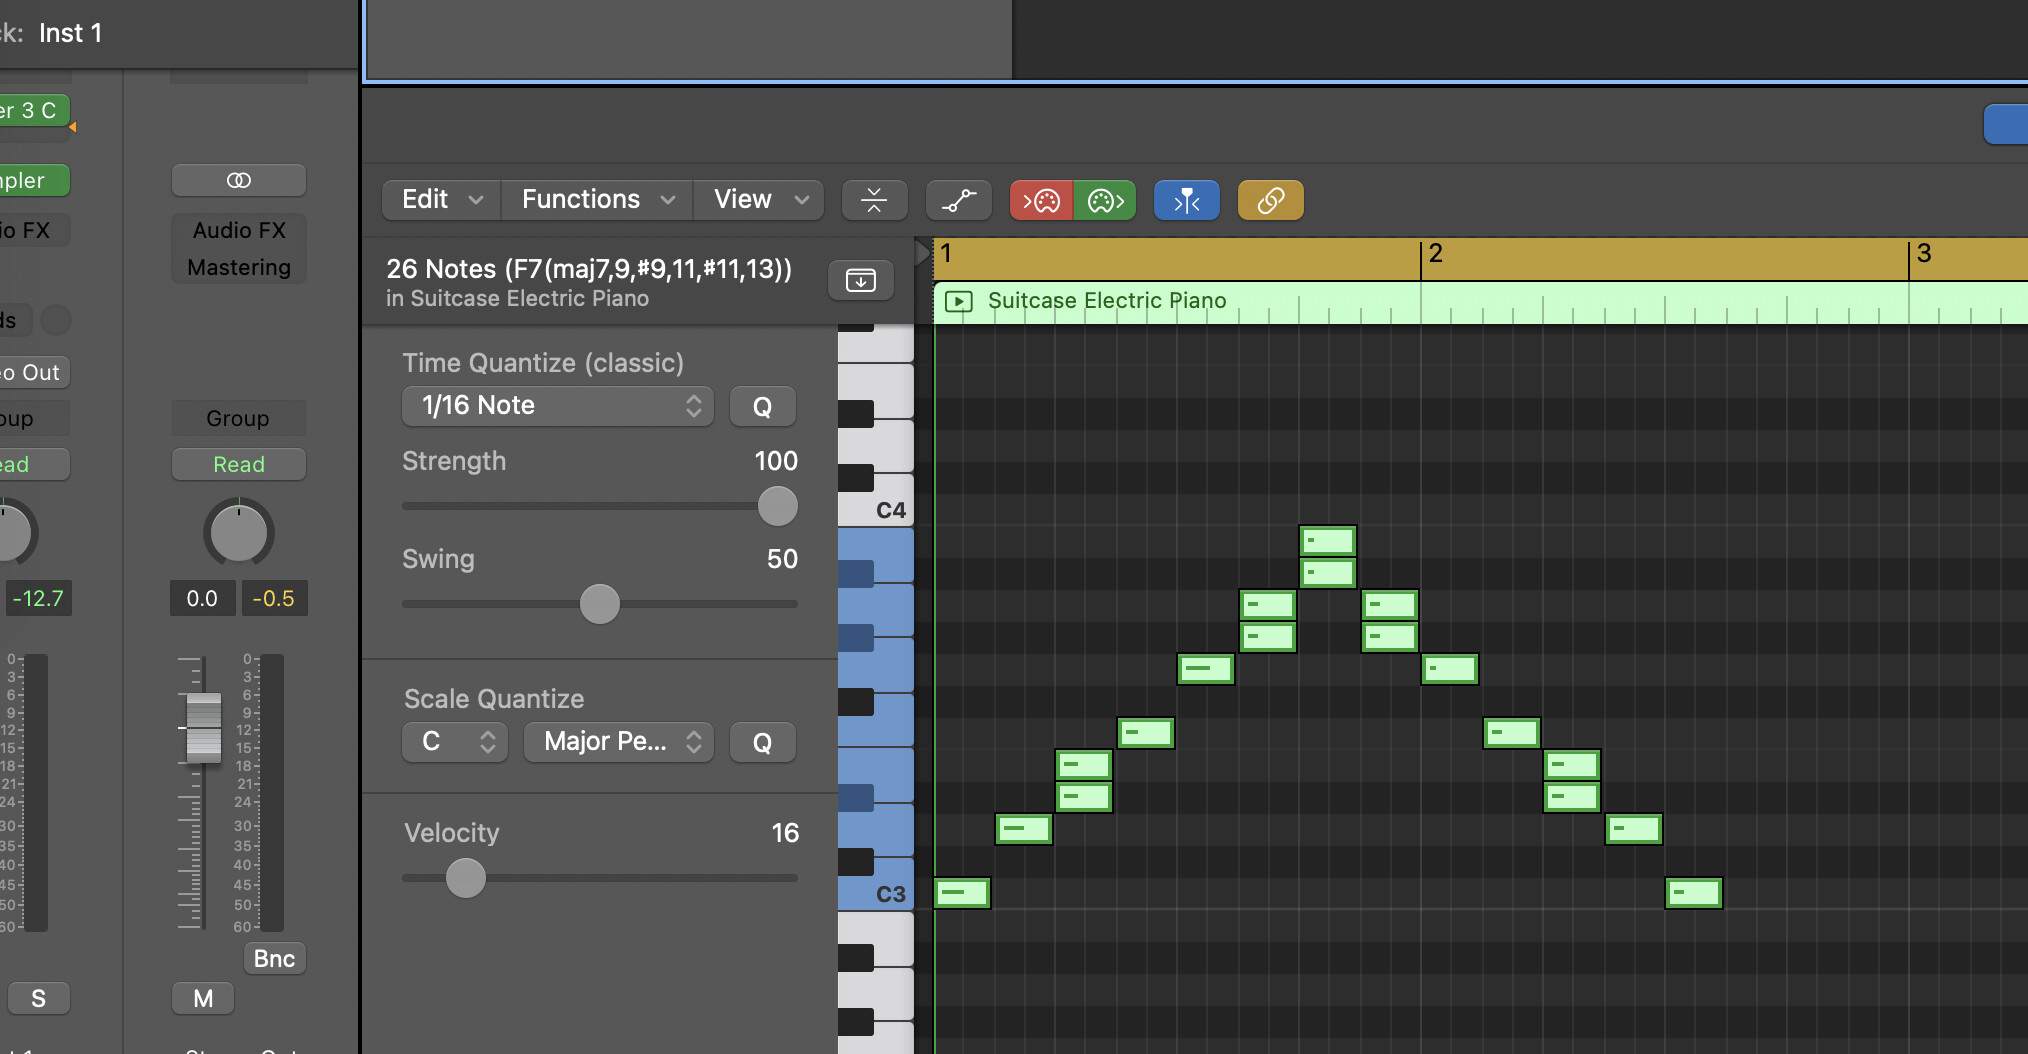Open the Functions menu
The height and width of the screenshot is (1054, 2028).
click(x=597, y=200)
